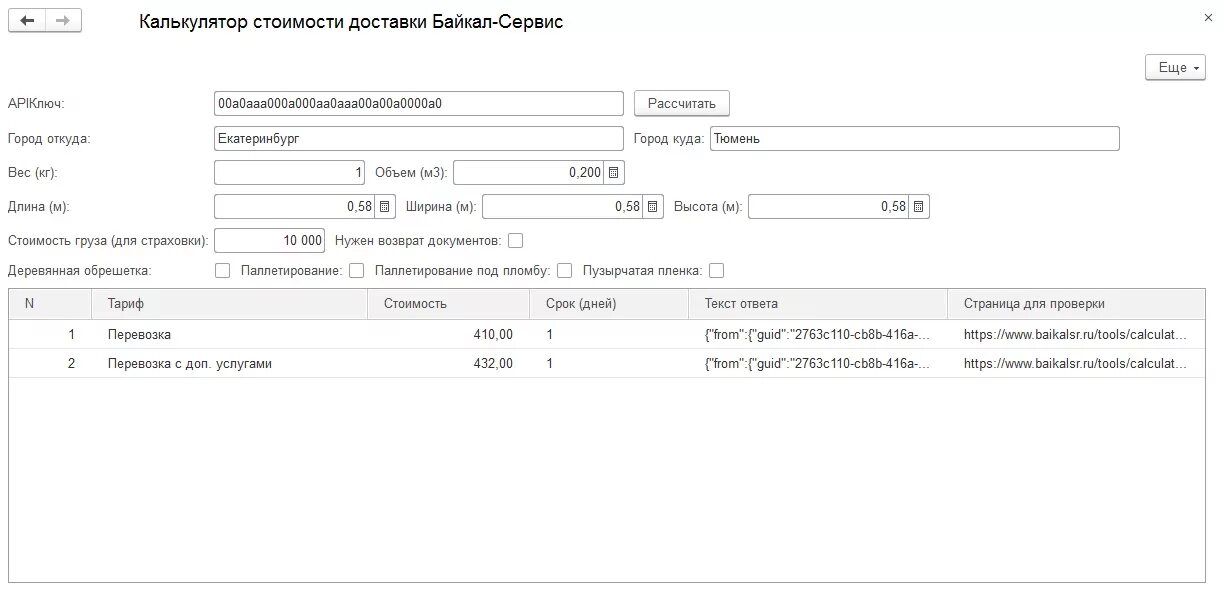Click the Ширина (м) value field

pyautogui.click(x=563, y=207)
